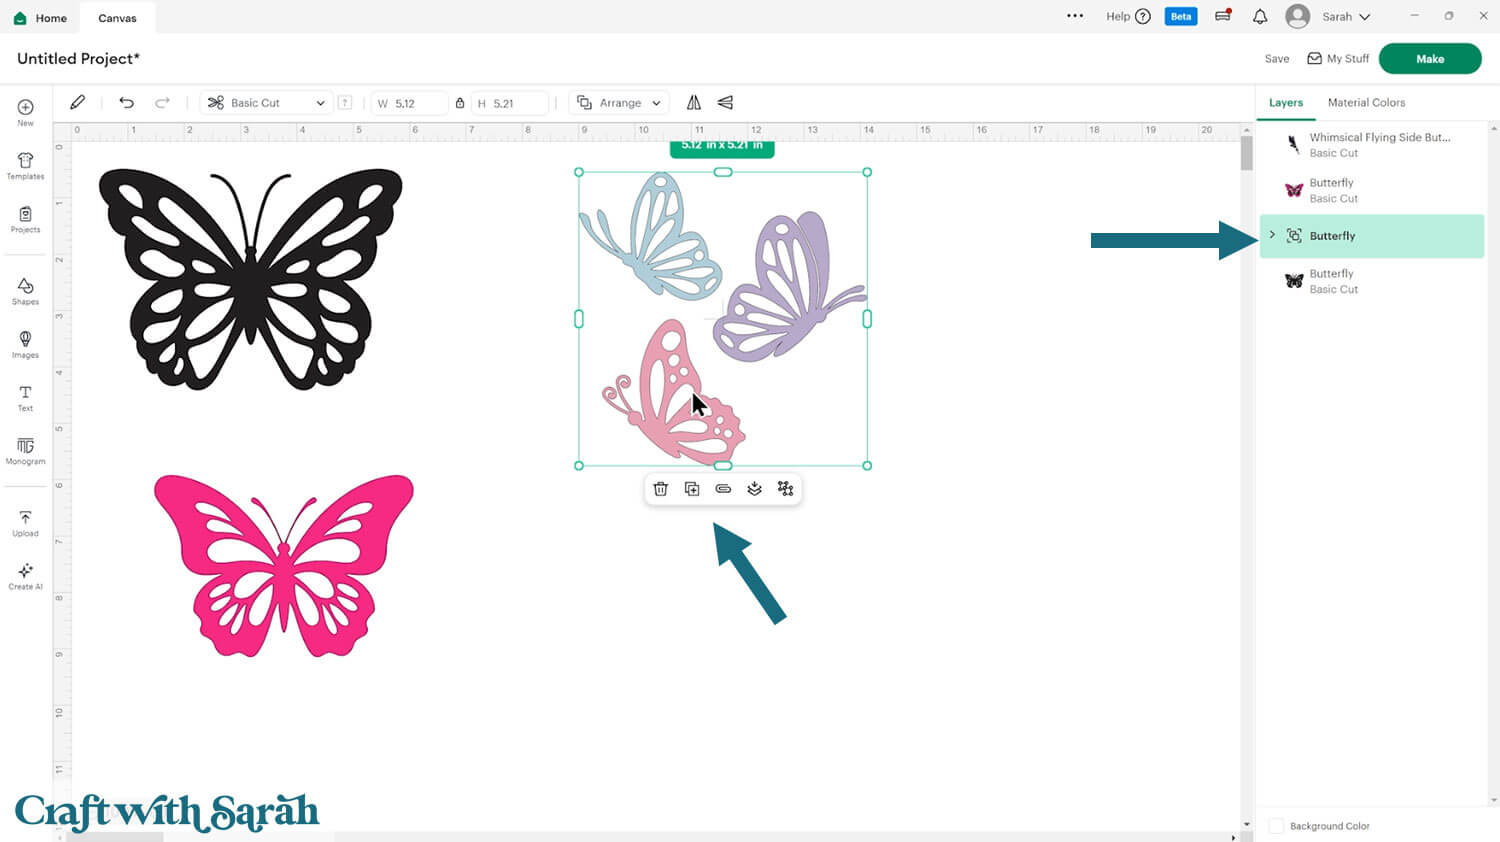This screenshot has height=842, width=1500.
Task: Toggle the size lock icon
Action: (460, 103)
